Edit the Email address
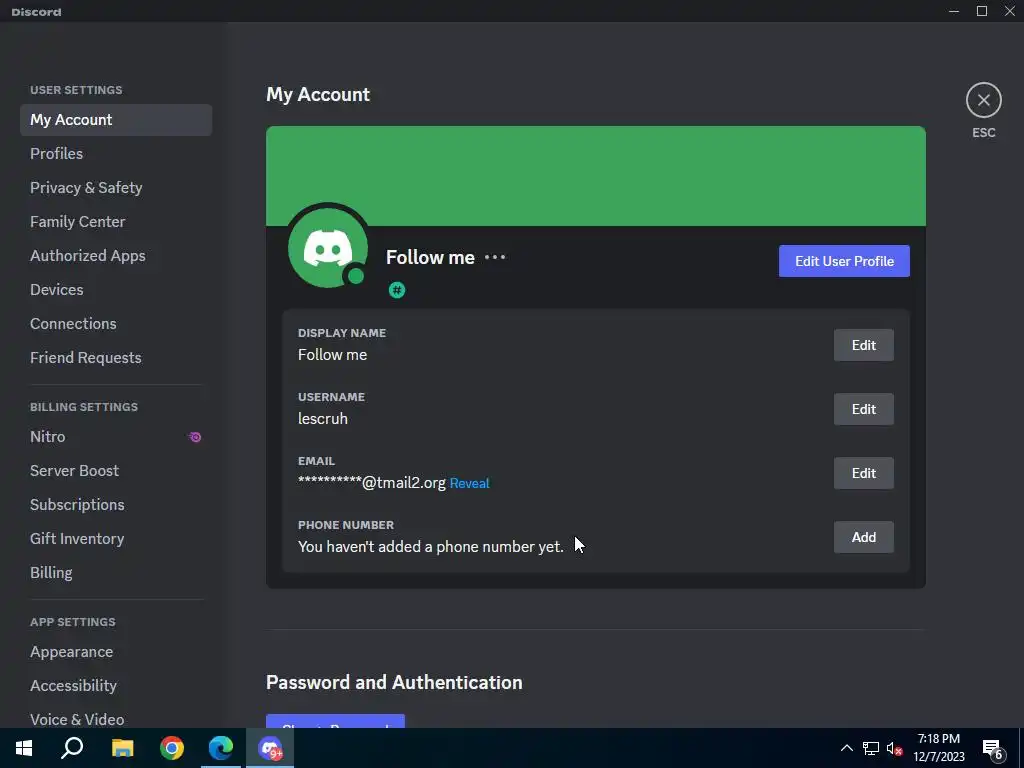Viewport: 1024px width, 768px height. coord(863,473)
